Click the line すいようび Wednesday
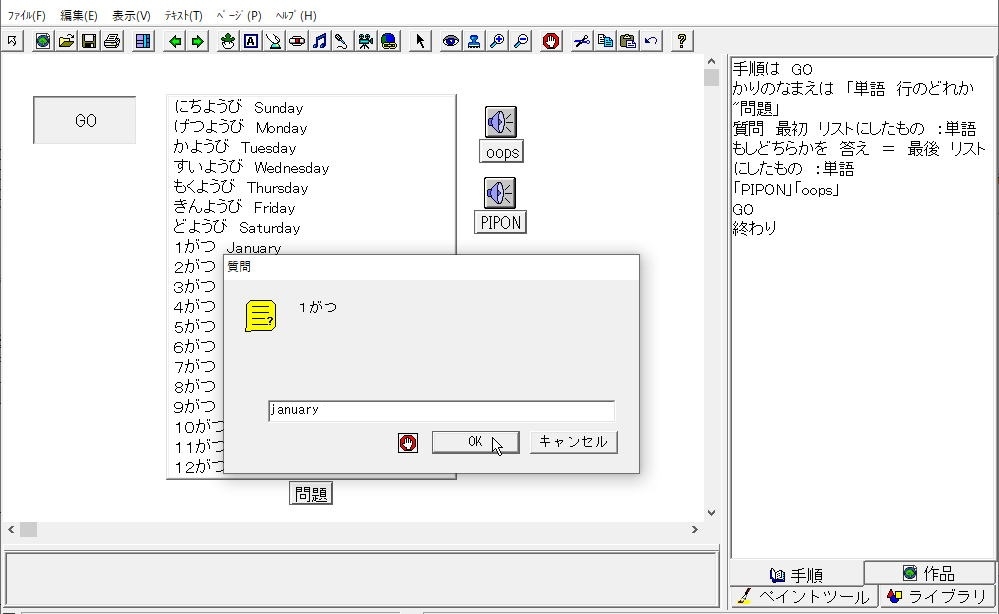Image resolution: width=999 pixels, height=614 pixels. [251, 167]
